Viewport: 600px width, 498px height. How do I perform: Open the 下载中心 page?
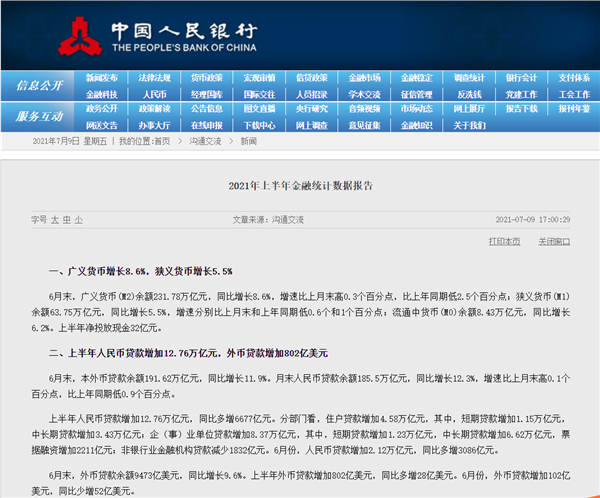pyautogui.click(x=259, y=125)
